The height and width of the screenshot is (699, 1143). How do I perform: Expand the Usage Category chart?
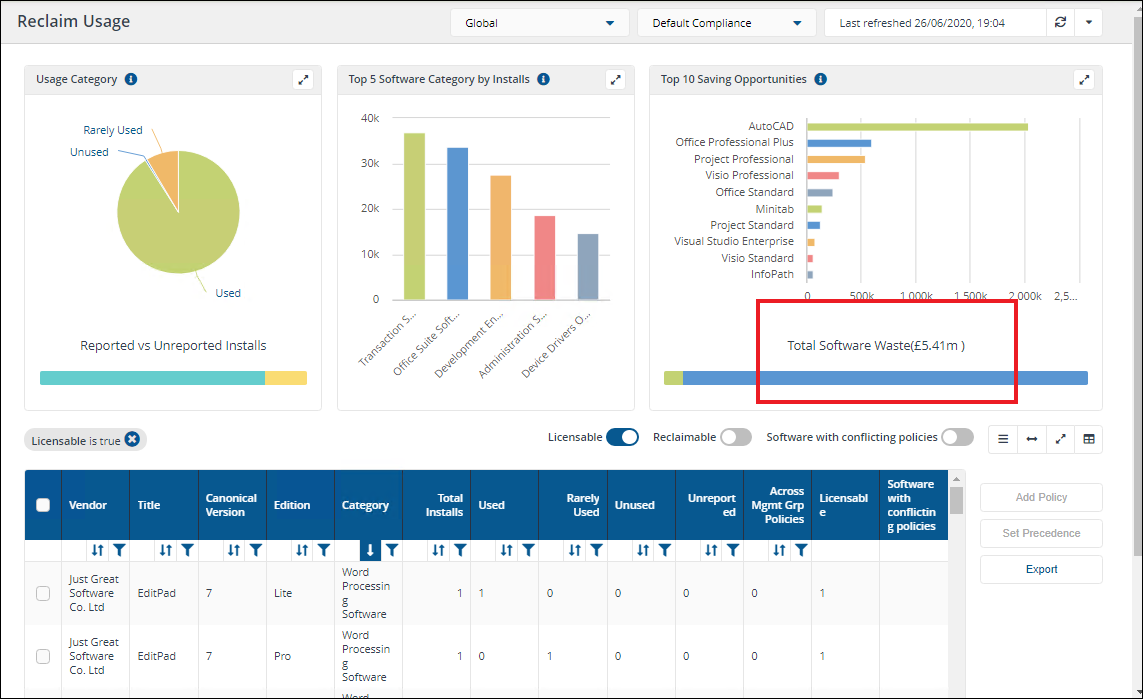click(x=304, y=80)
